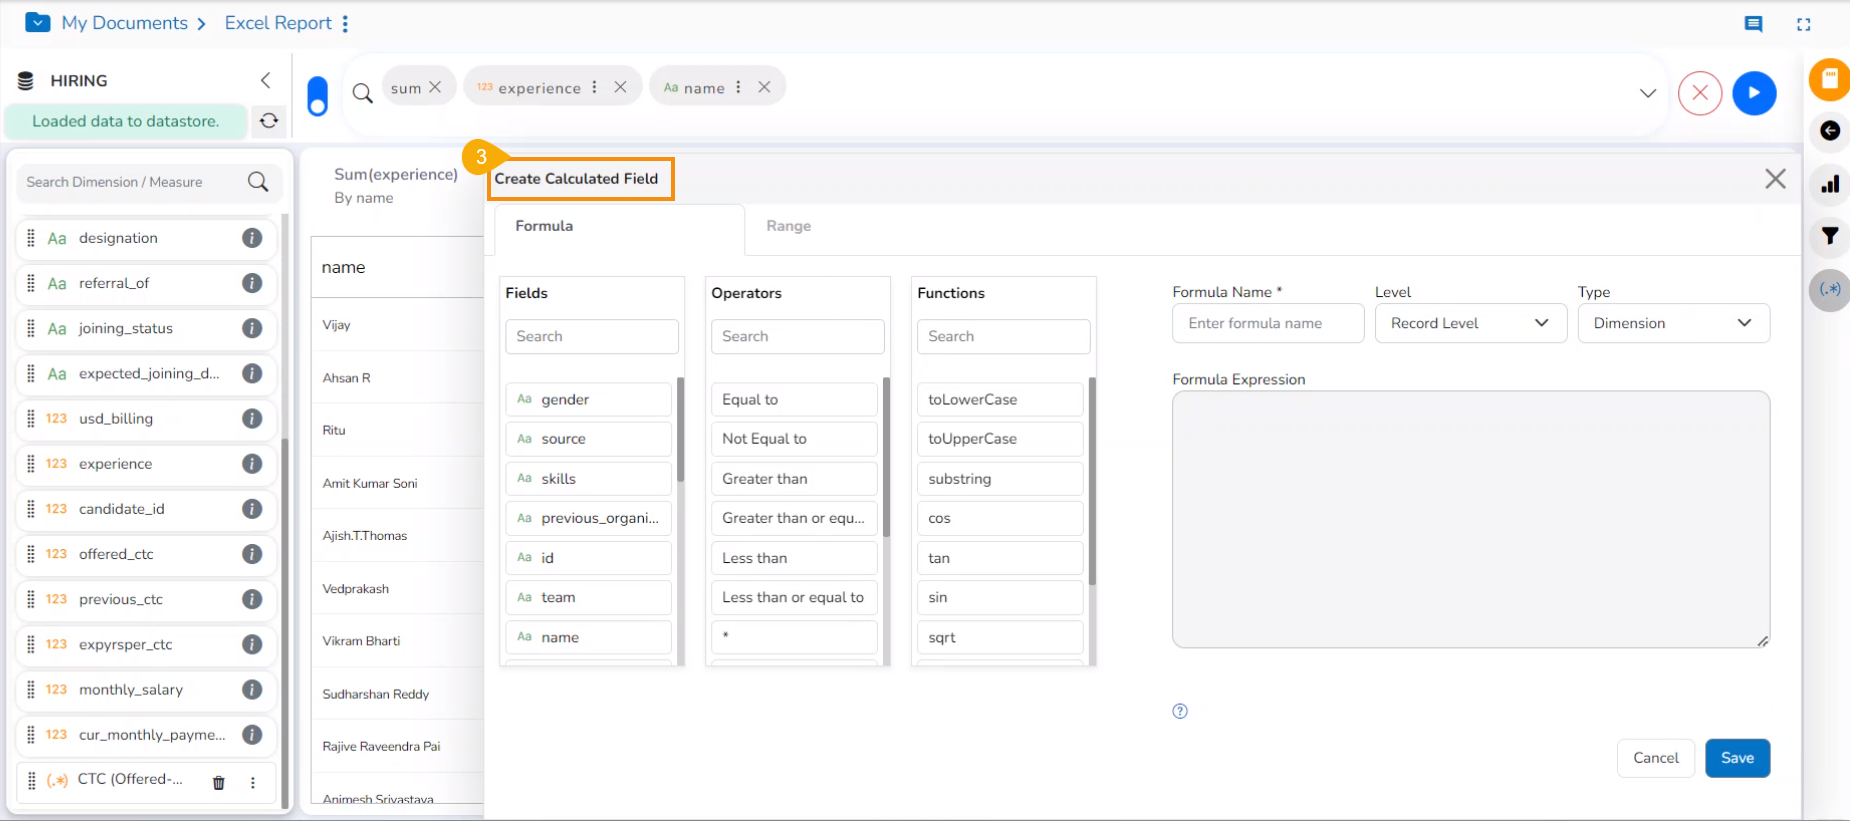The height and width of the screenshot is (821, 1850).
Task: Click the Cancel button
Action: click(x=1655, y=758)
